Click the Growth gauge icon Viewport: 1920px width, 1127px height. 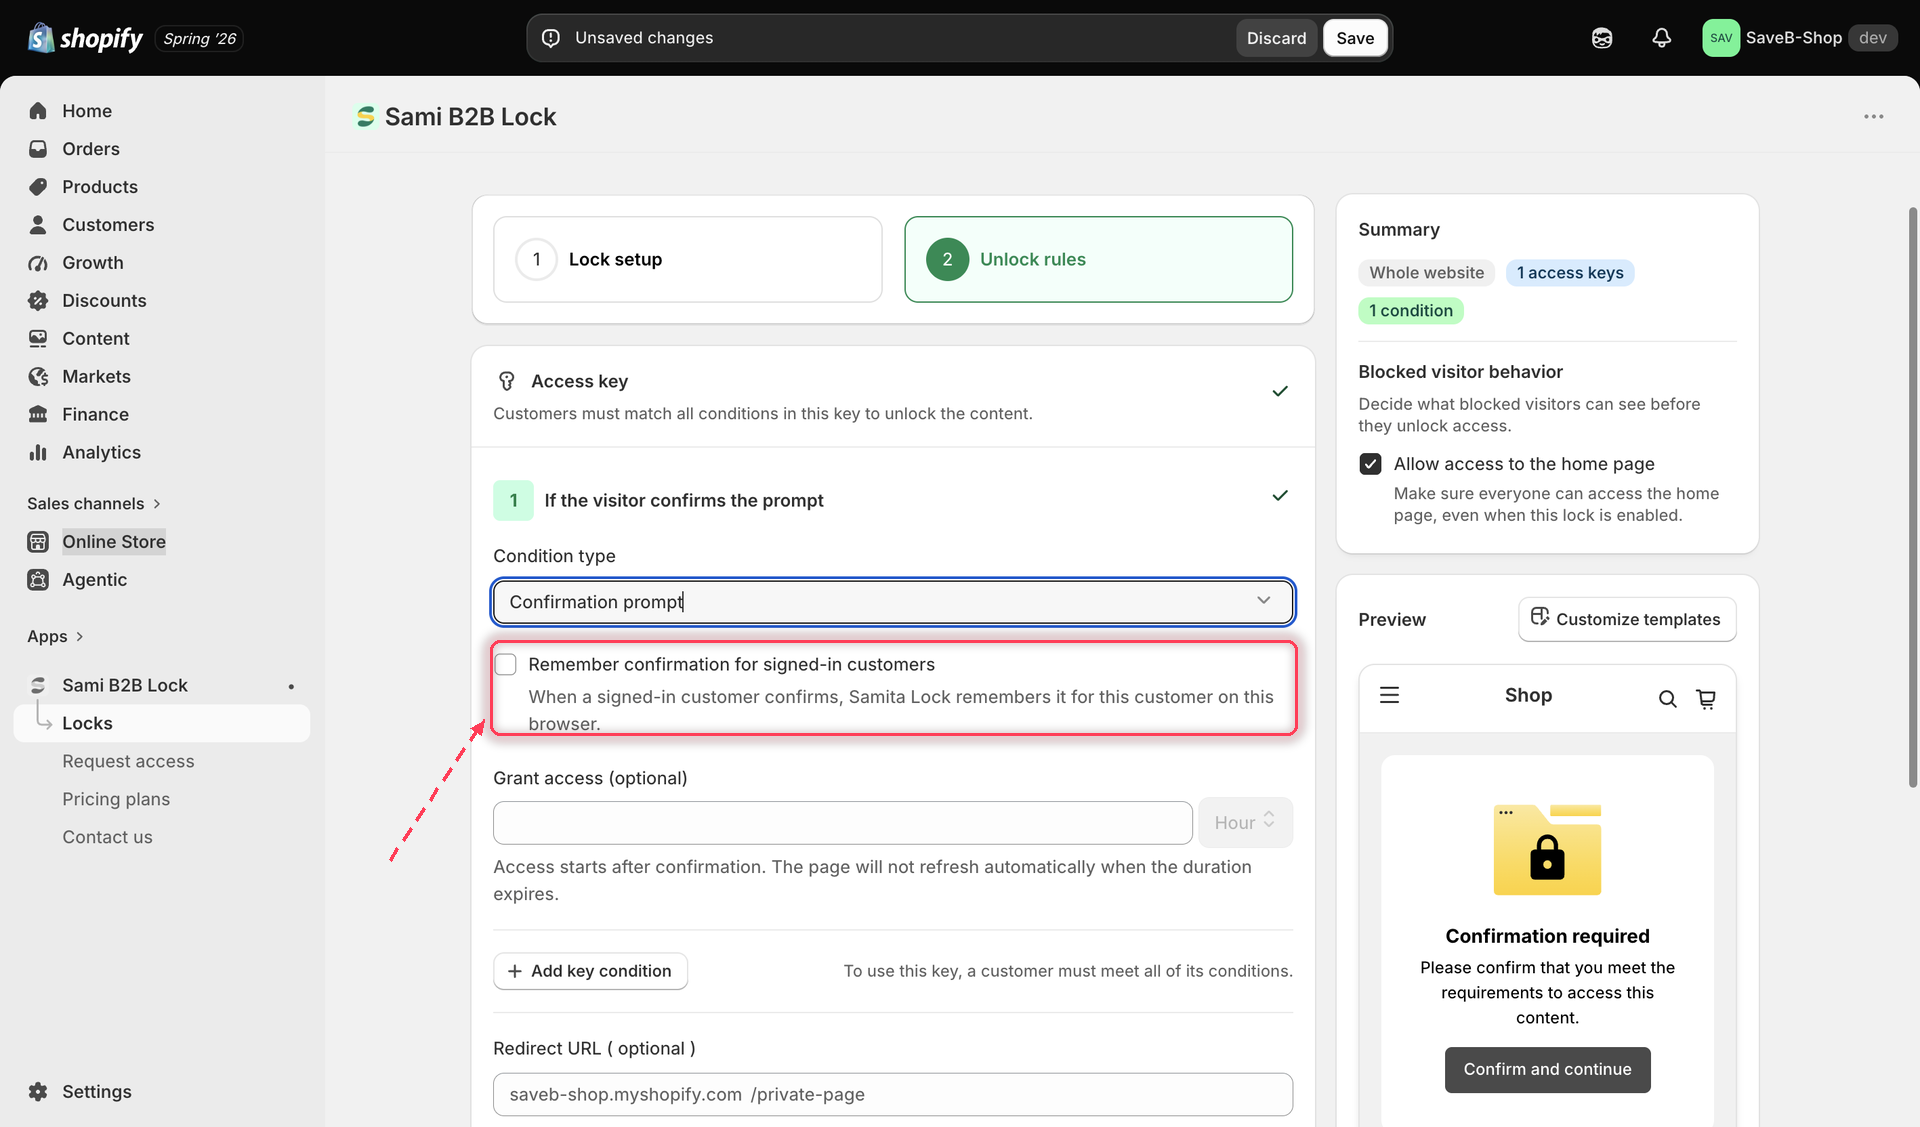point(38,263)
